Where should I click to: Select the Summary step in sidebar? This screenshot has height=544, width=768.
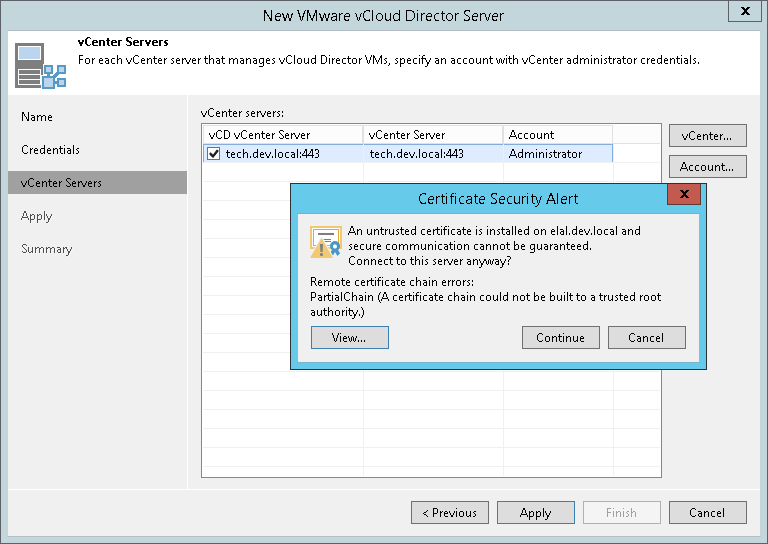44,249
